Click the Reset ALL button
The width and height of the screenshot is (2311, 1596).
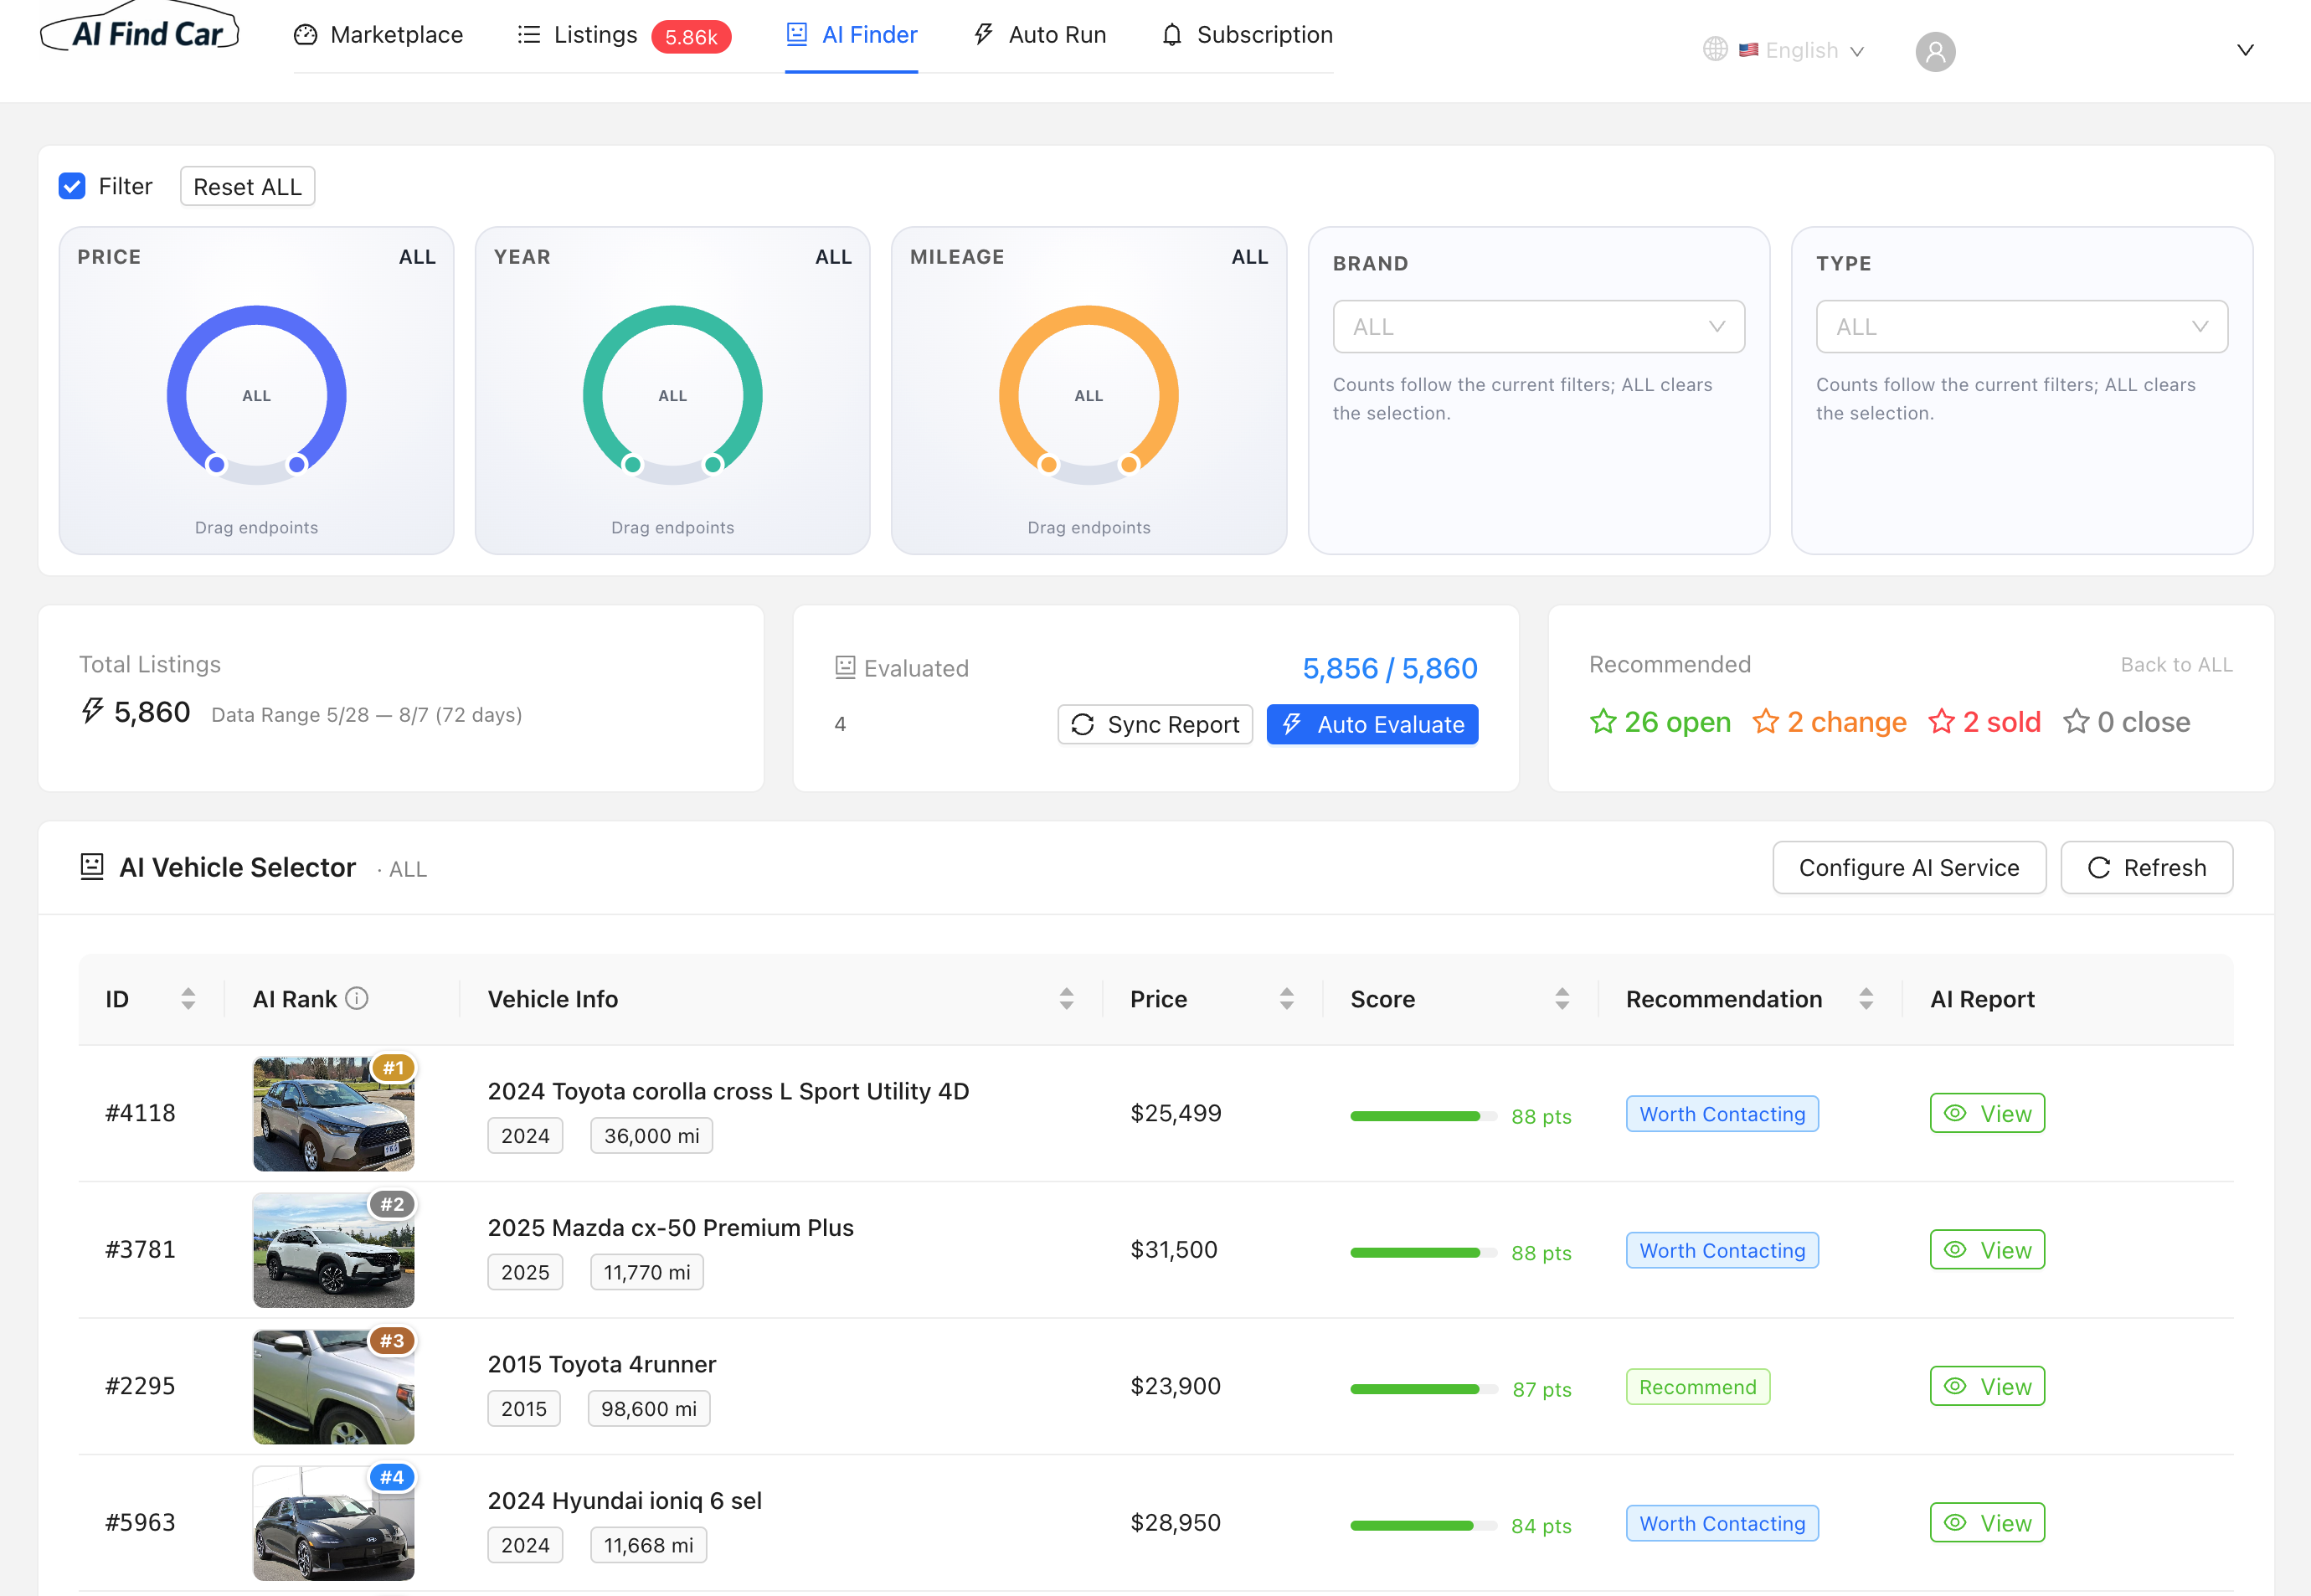click(247, 186)
